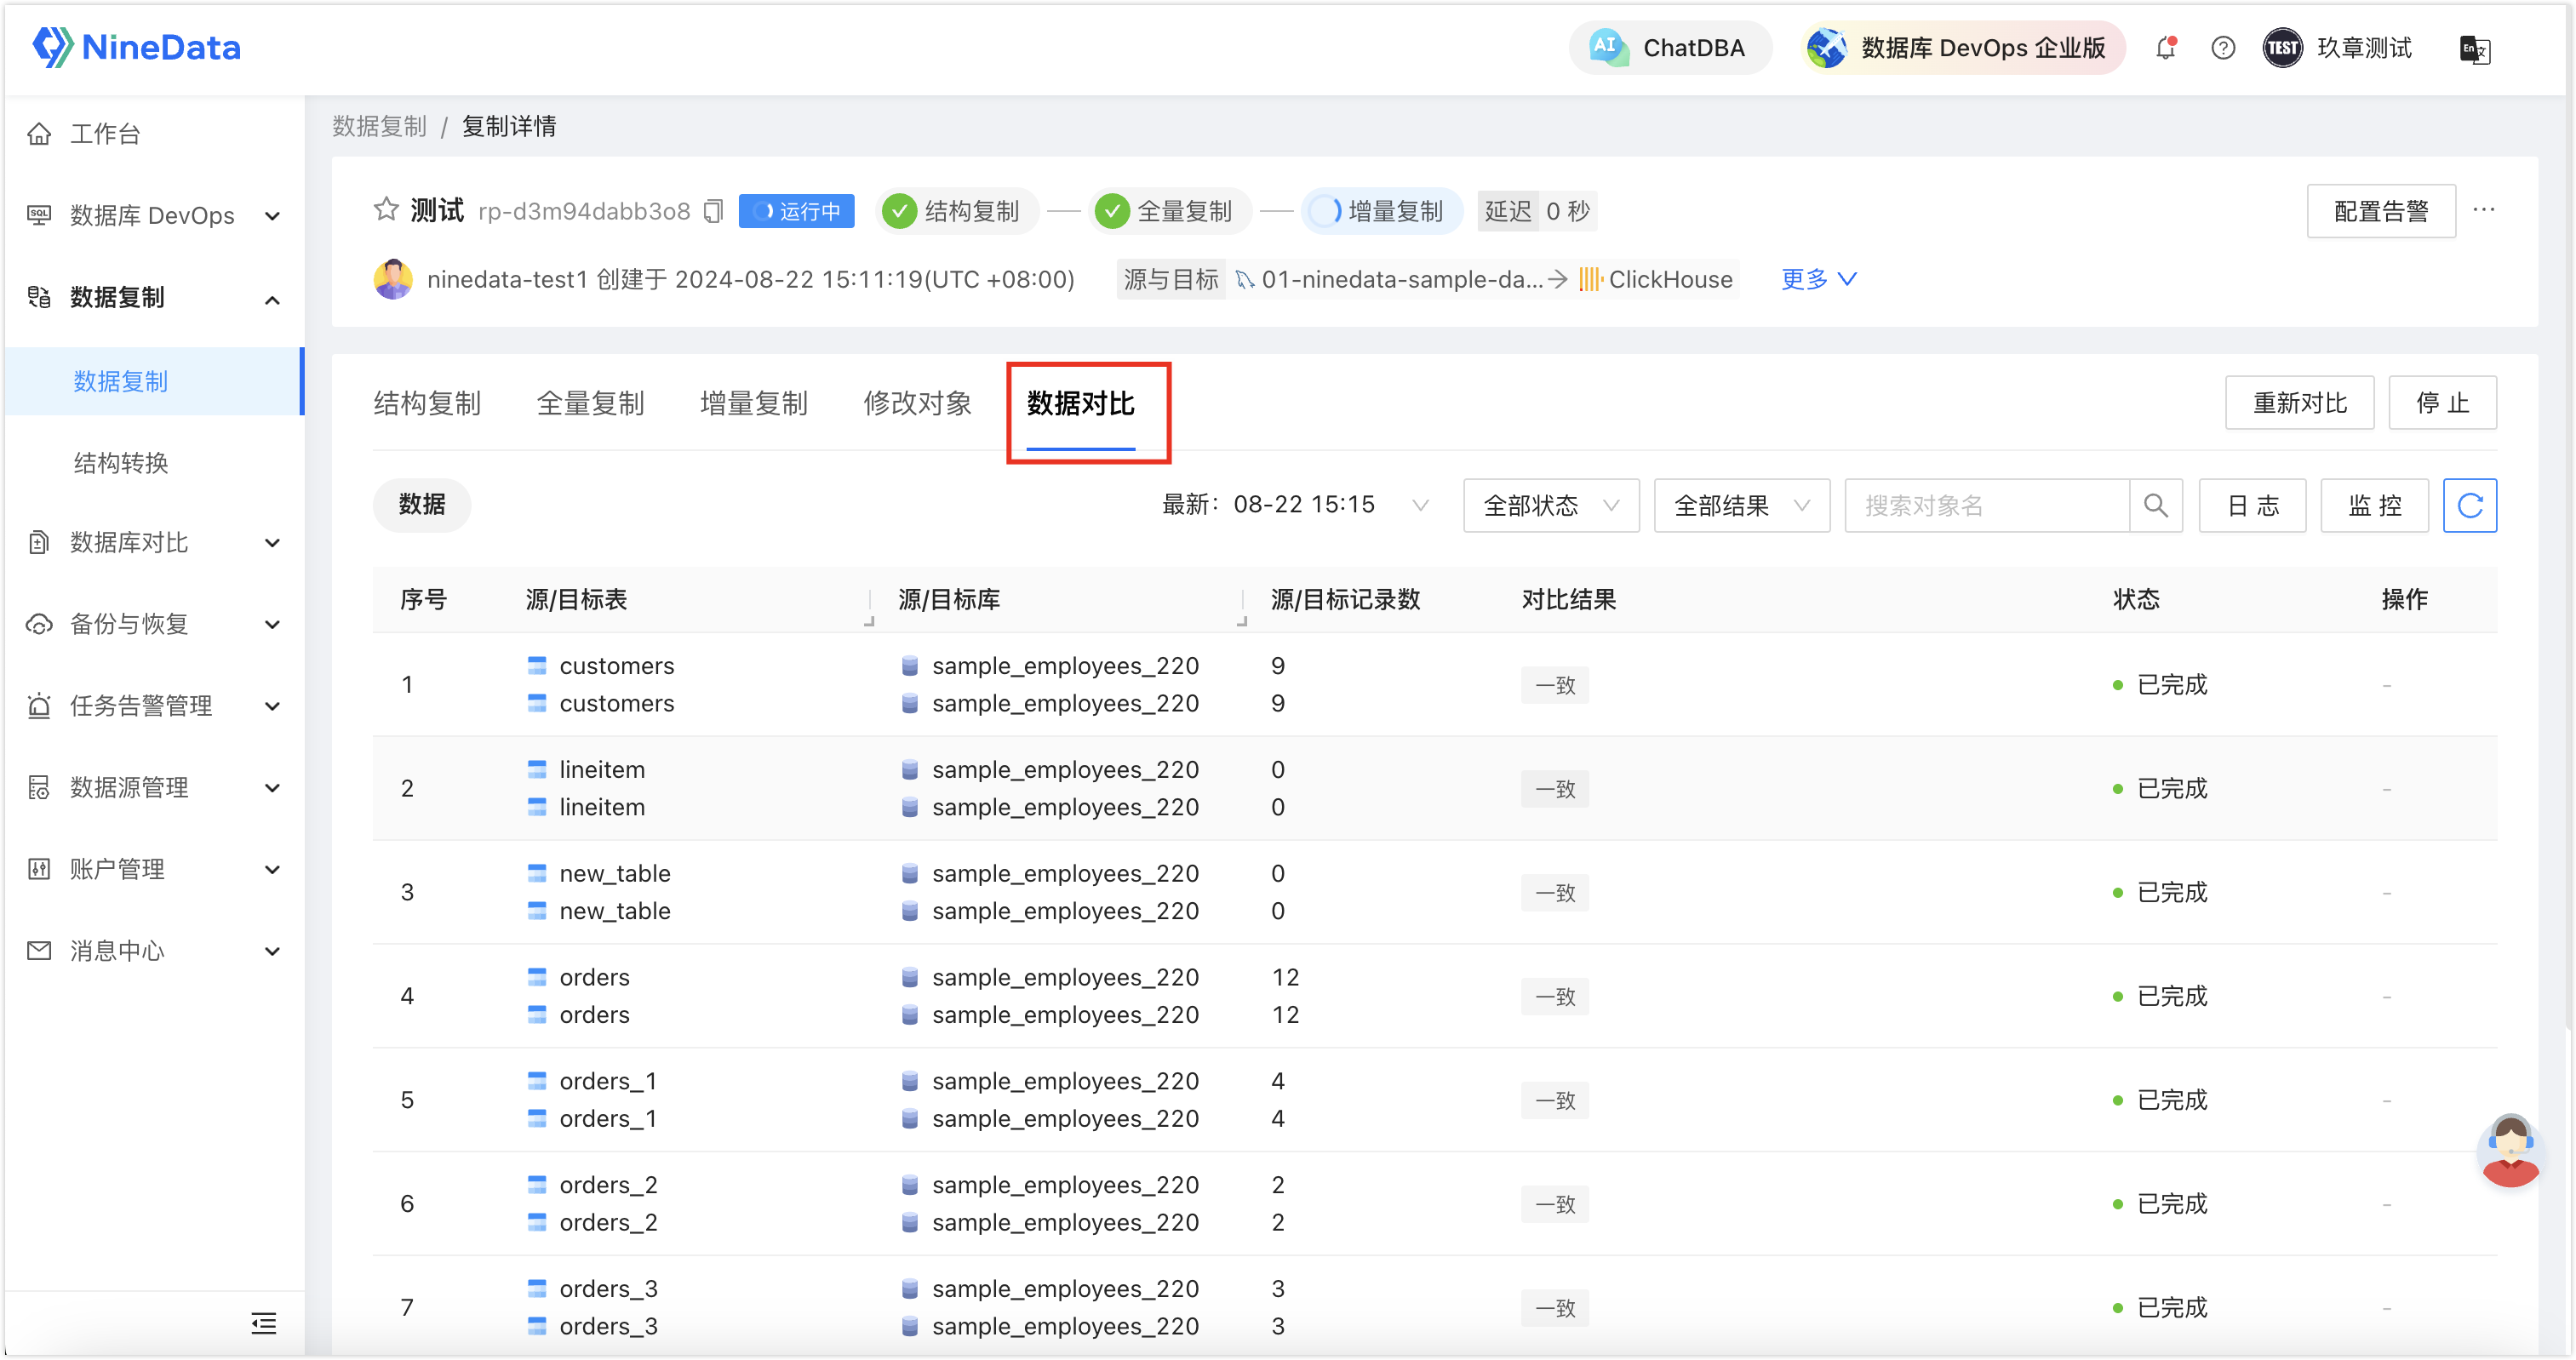Open the 监控 button
The height and width of the screenshot is (1360, 2576).
2373,505
